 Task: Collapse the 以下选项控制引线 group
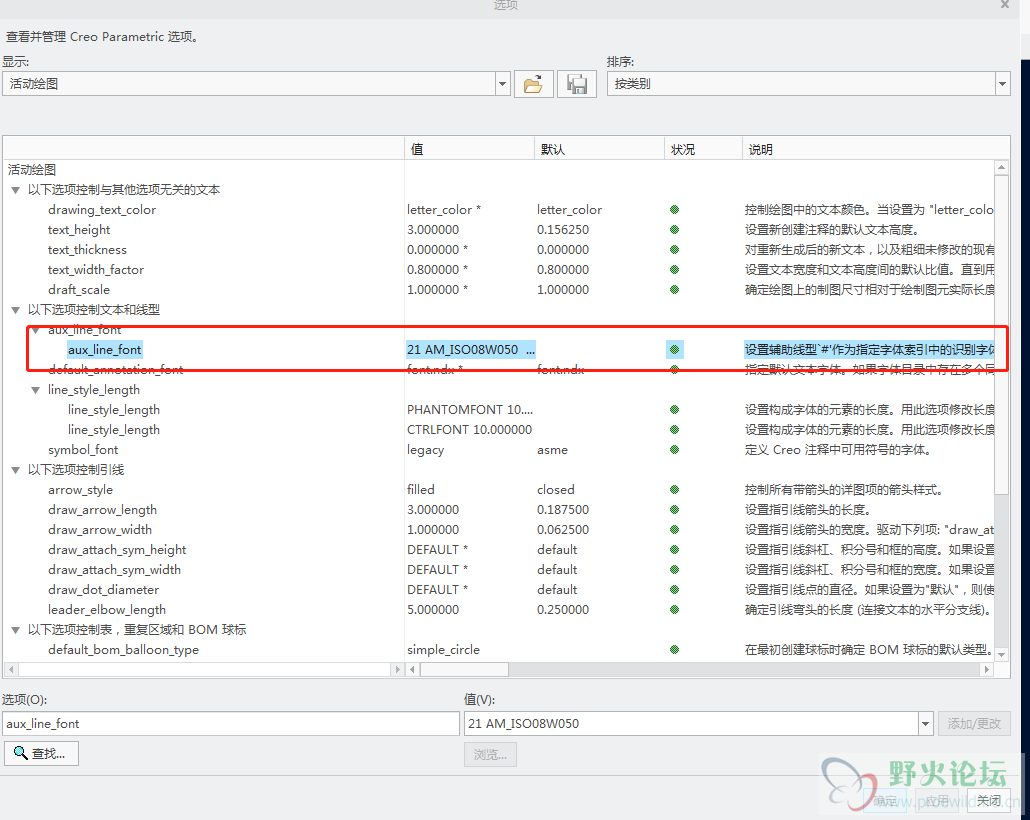(x=15, y=470)
